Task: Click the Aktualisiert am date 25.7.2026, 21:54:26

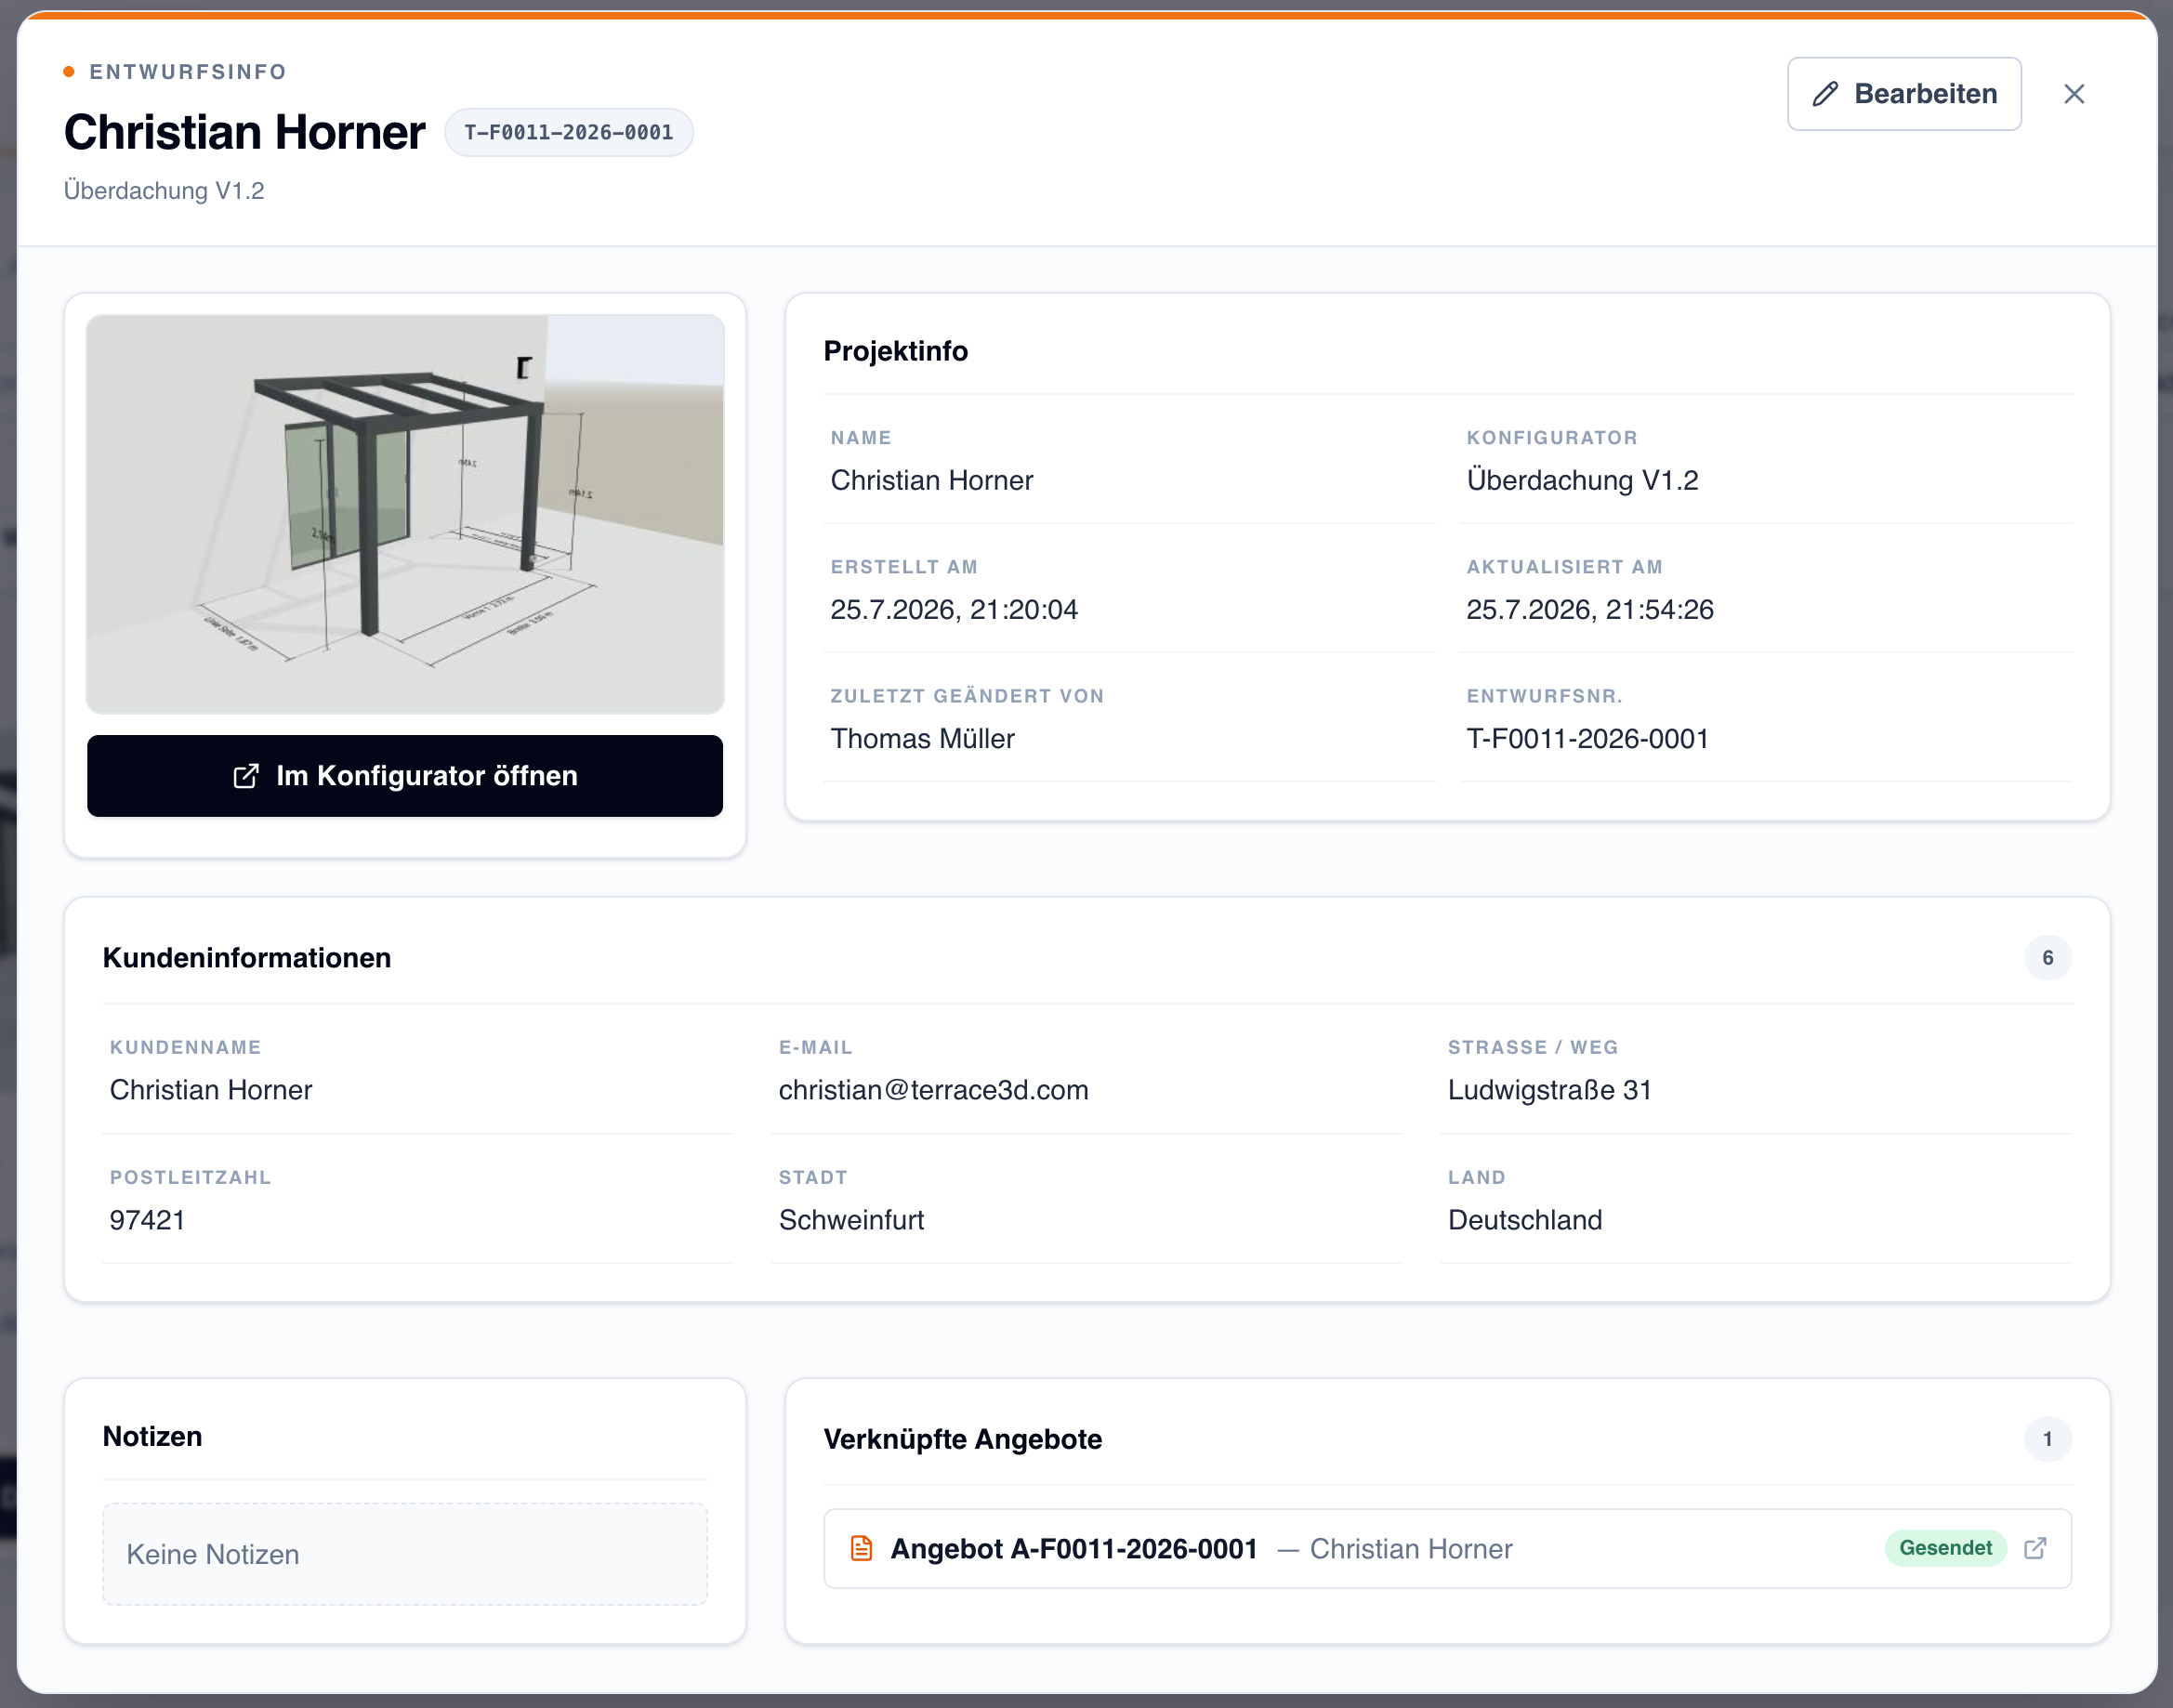Action: pos(1590,610)
